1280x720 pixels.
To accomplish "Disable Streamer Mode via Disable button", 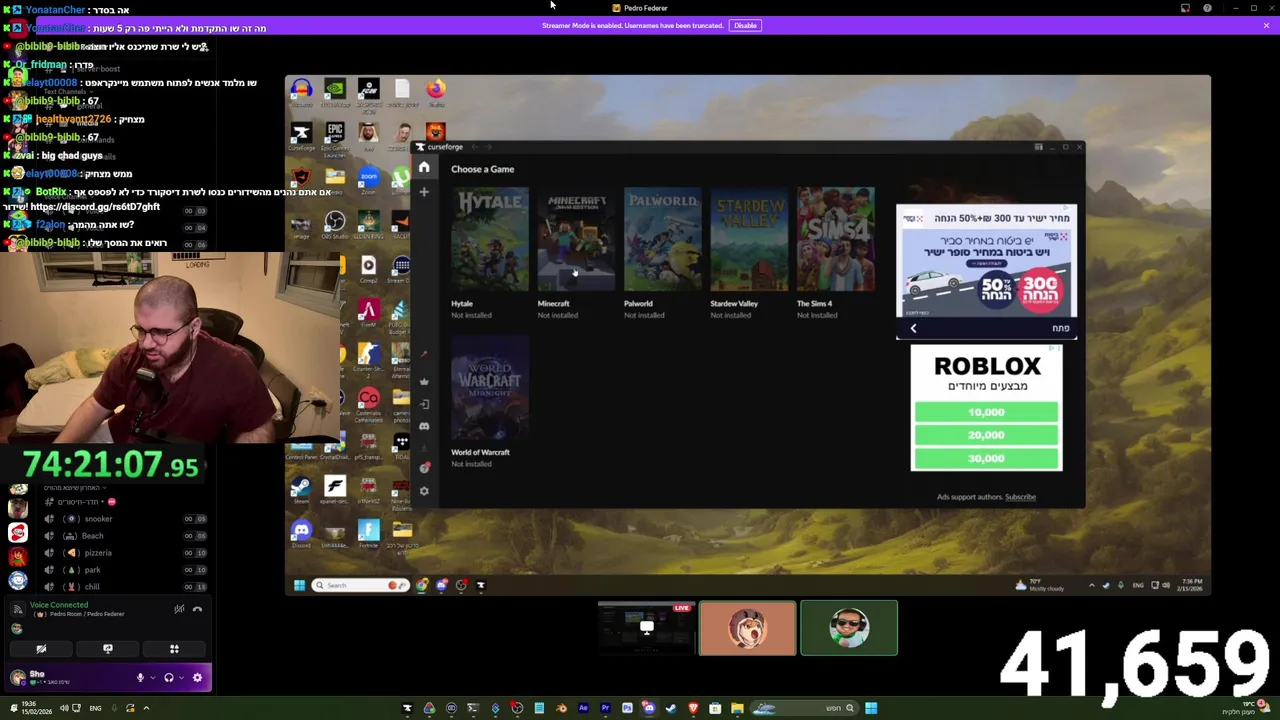I will pyautogui.click(x=745, y=25).
